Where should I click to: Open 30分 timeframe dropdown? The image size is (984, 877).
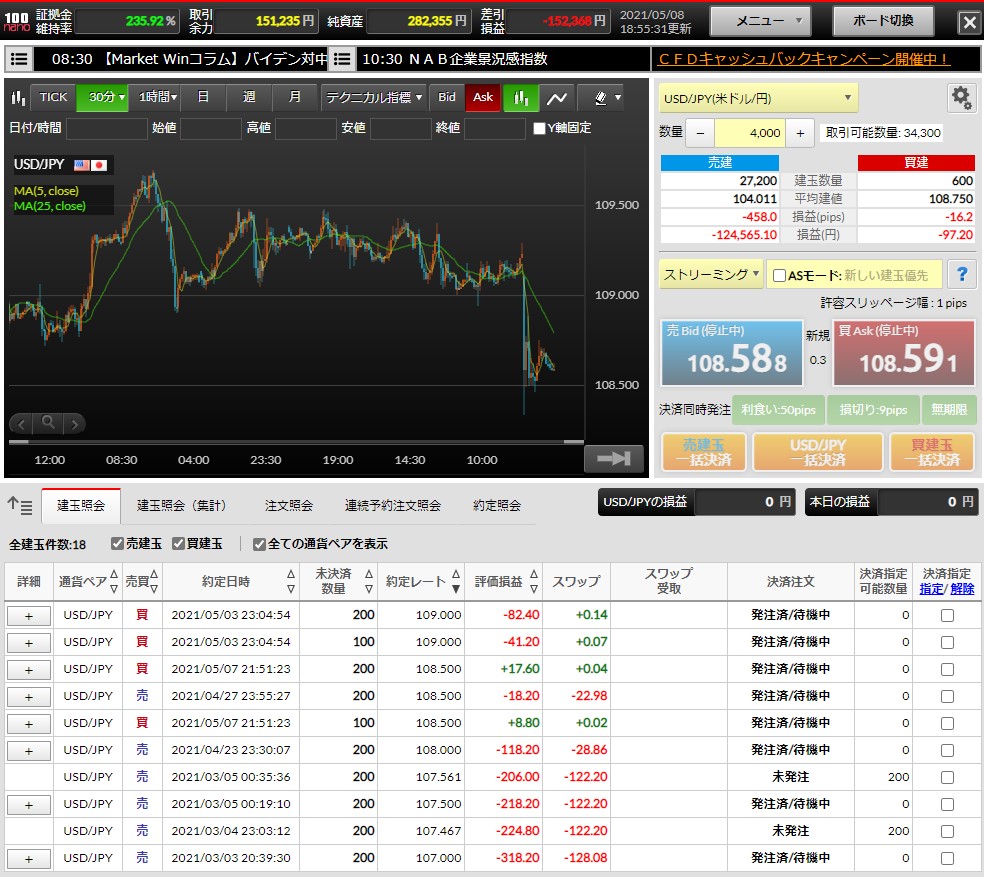(x=102, y=97)
